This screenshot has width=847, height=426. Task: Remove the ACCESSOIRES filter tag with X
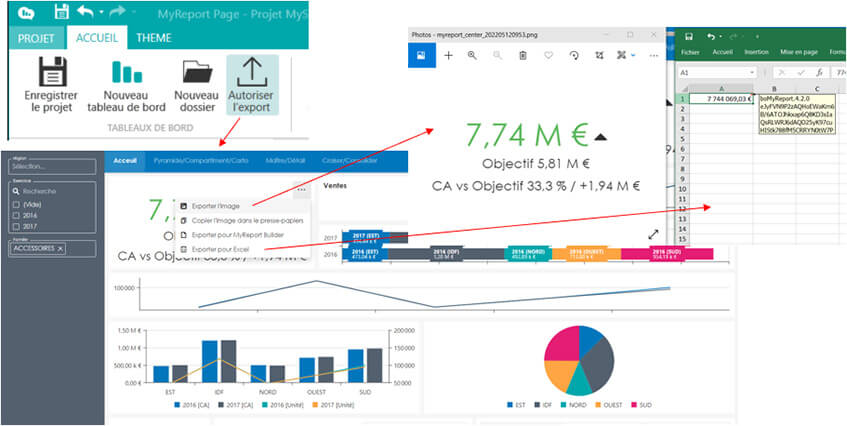point(60,248)
